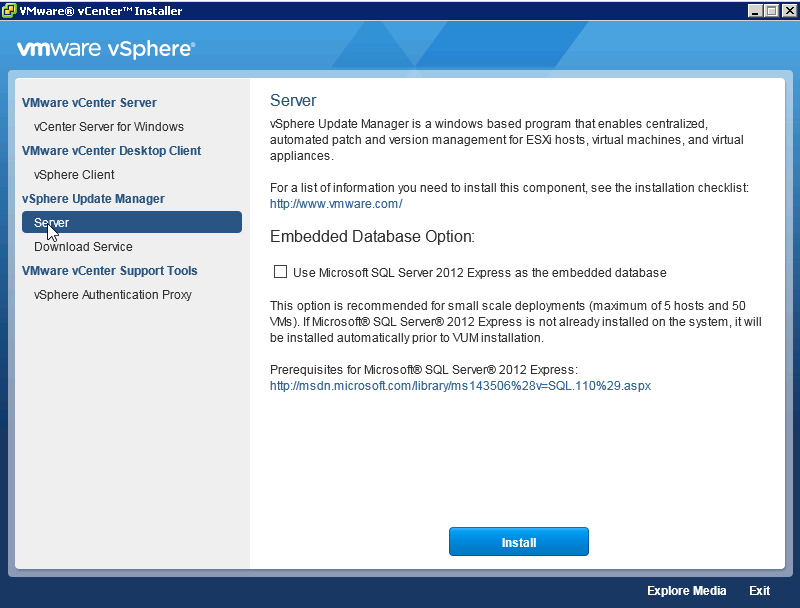Viewport: 800px width, 608px height.
Task: Click the vmware vSphere logo
Action: (x=106, y=49)
